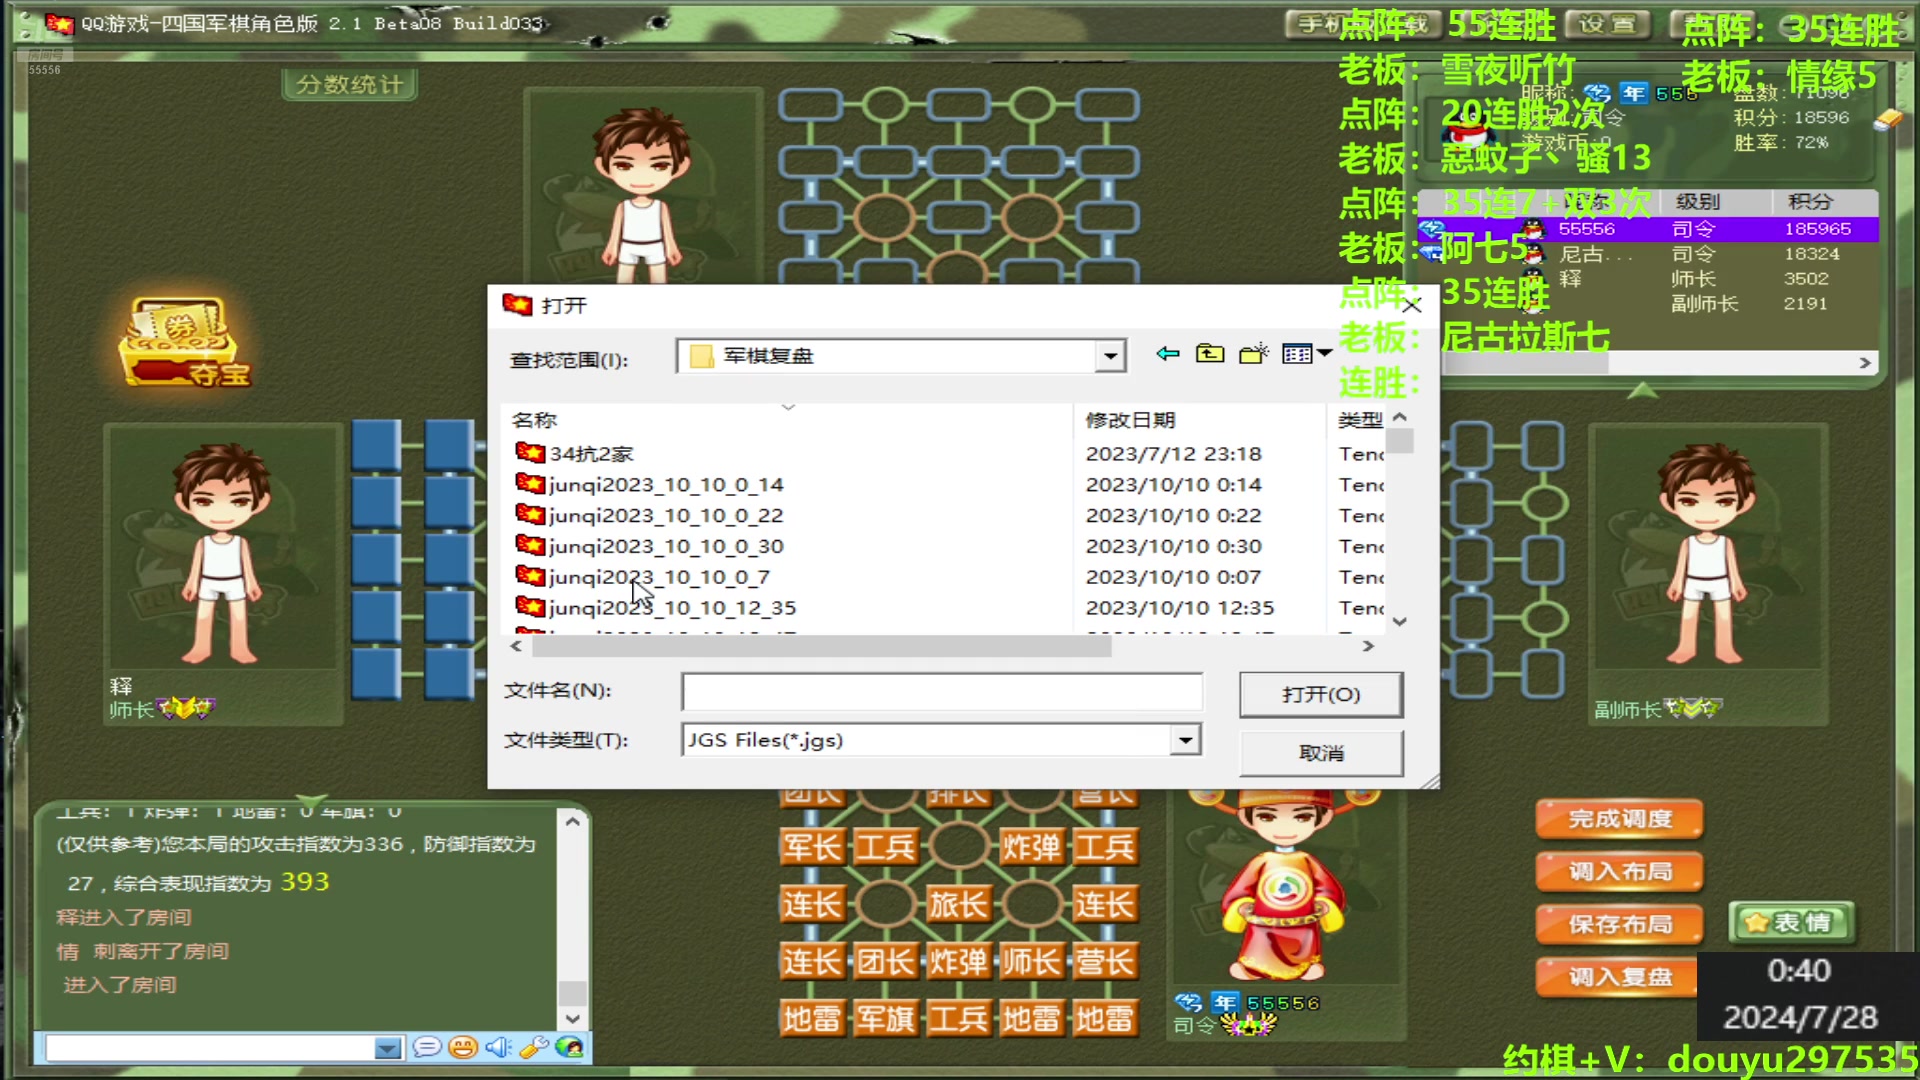Open the view menu dropdown arrow
This screenshot has width=1920, height=1080.
[x=1325, y=353]
